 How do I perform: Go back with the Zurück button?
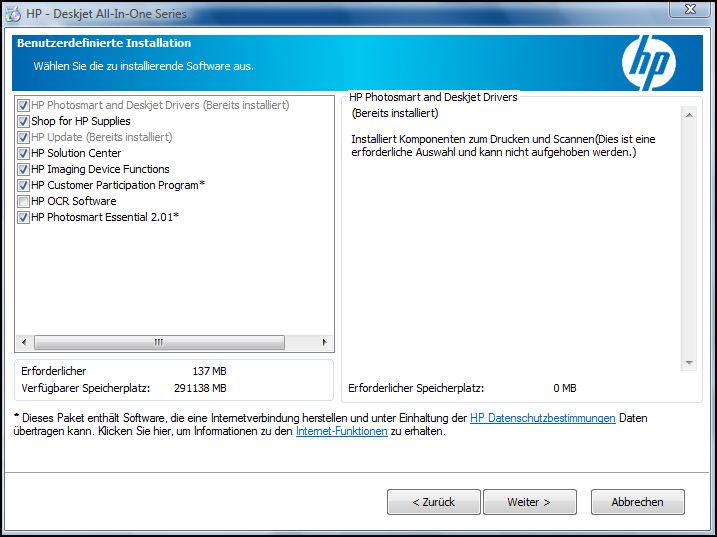[433, 502]
